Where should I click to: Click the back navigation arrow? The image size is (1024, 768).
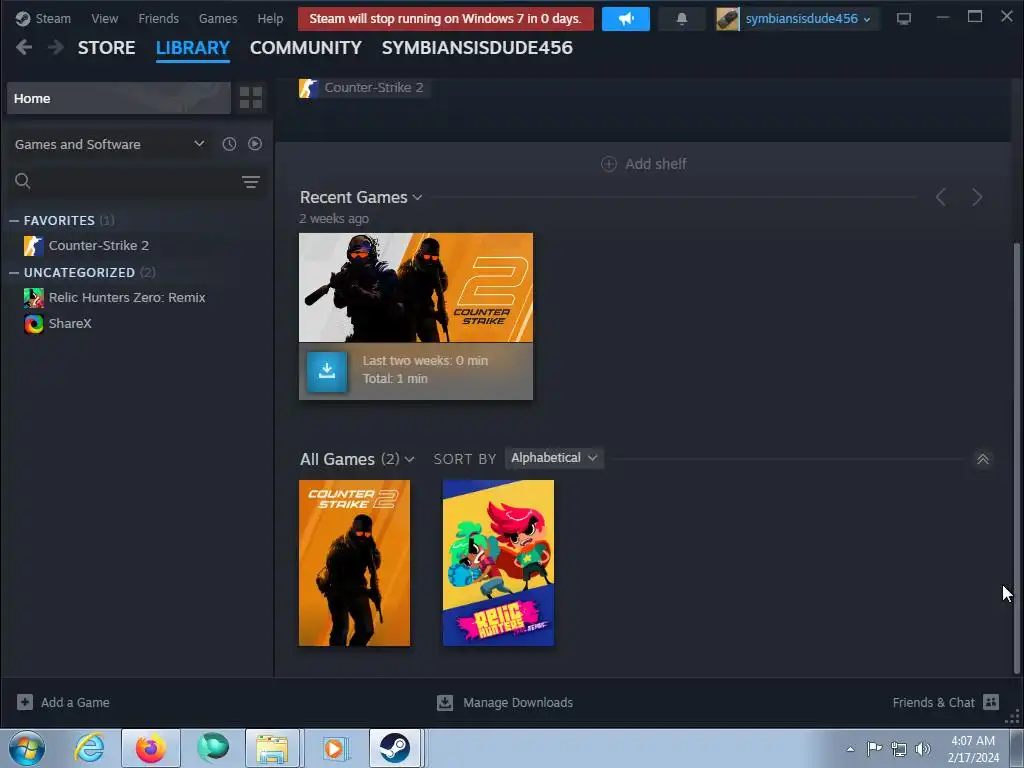[24, 47]
